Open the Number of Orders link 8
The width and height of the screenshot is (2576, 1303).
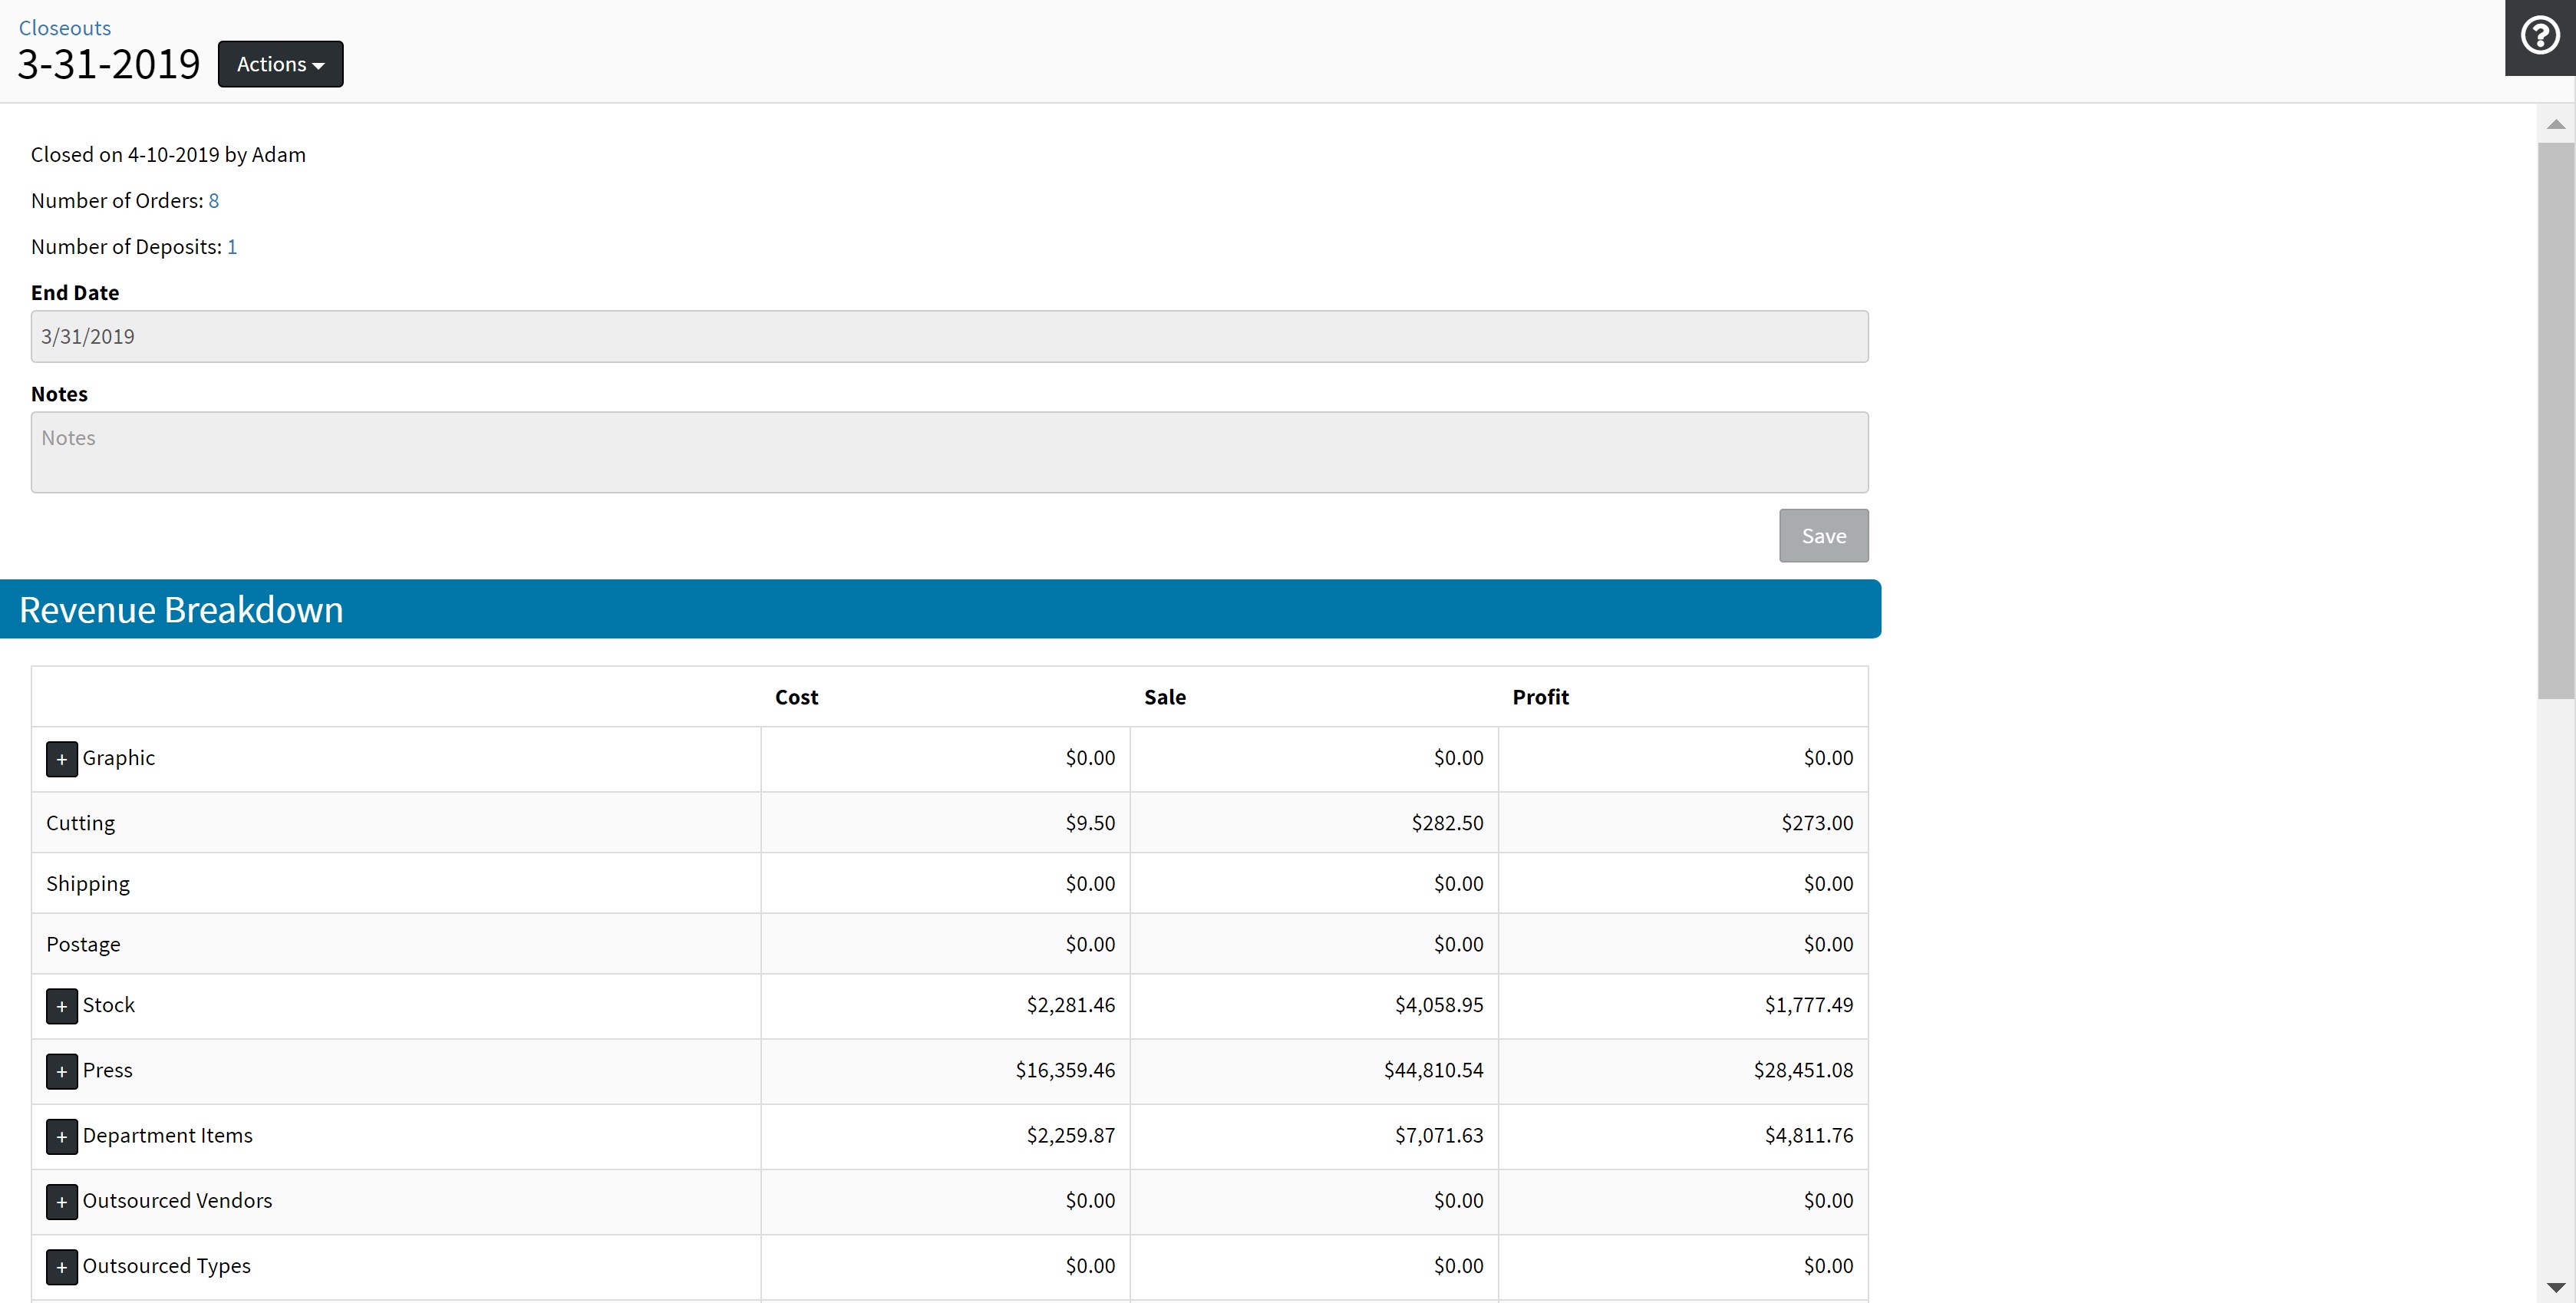213,201
